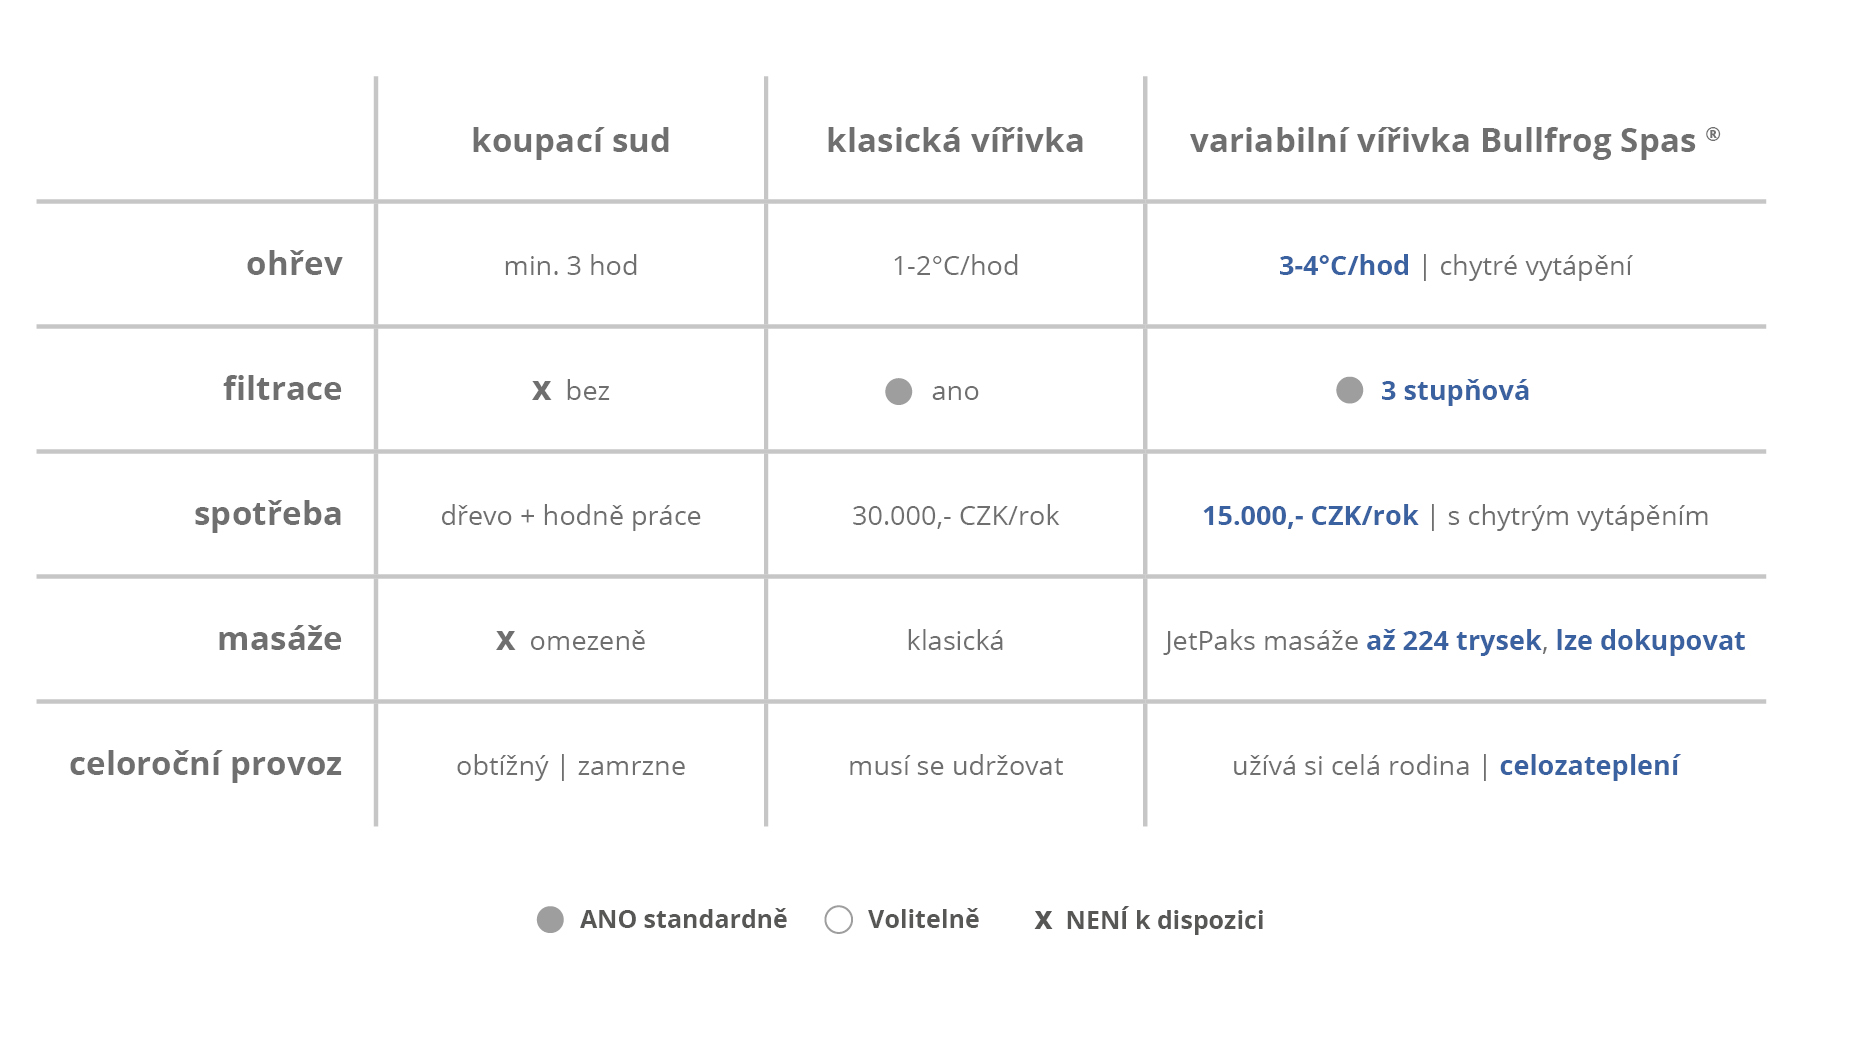Click the 'celoroční provoz' row label
This screenshot has height=1042, width=1875.
[205, 764]
